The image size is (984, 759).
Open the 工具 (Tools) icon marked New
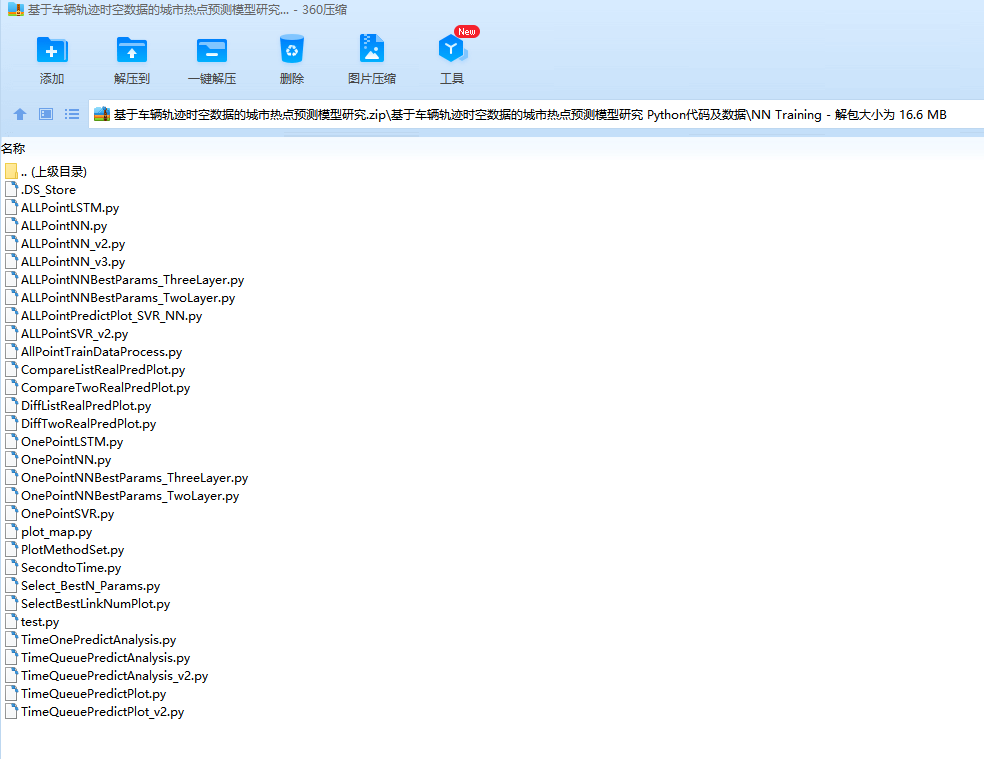point(453,48)
